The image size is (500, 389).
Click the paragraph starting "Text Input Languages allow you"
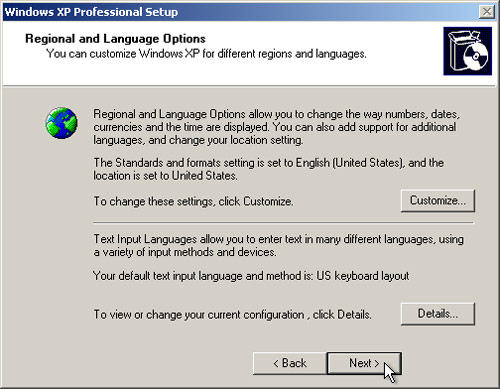point(278,246)
